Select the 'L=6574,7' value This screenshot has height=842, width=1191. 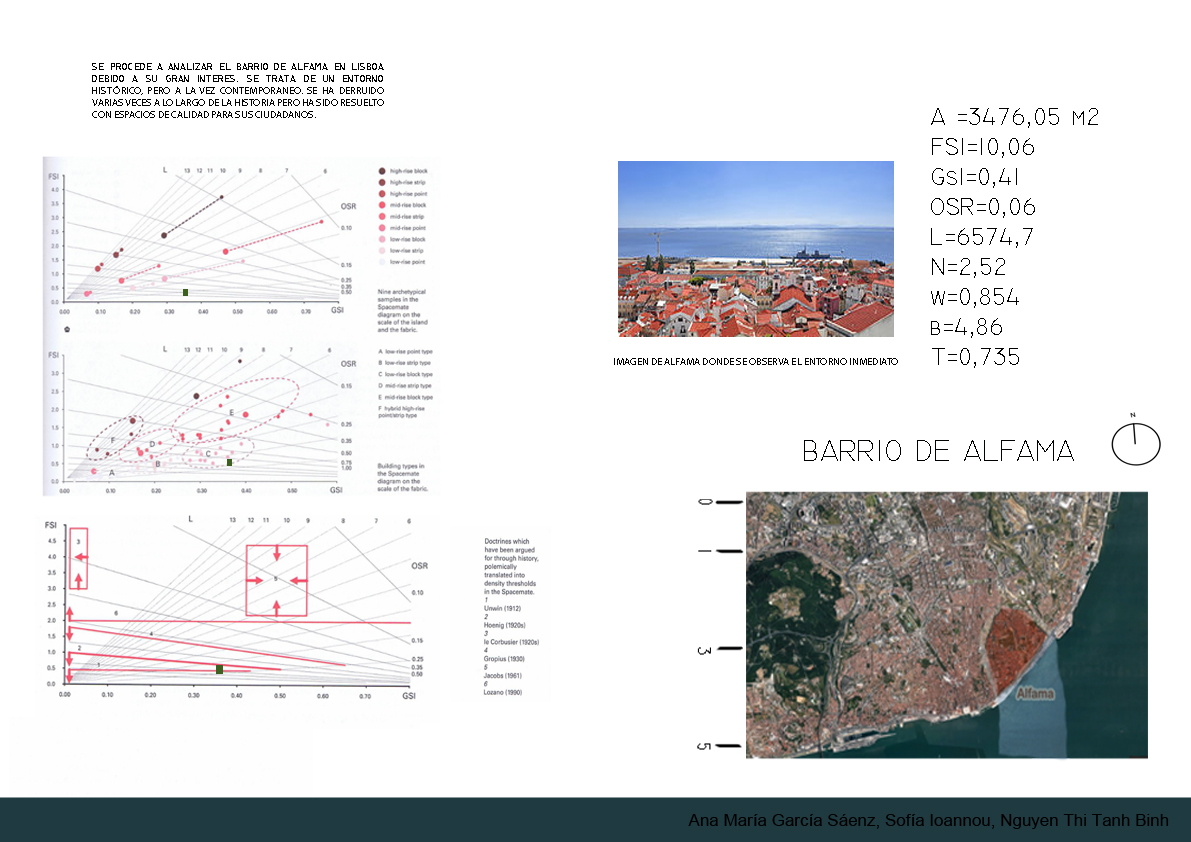(x=982, y=237)
